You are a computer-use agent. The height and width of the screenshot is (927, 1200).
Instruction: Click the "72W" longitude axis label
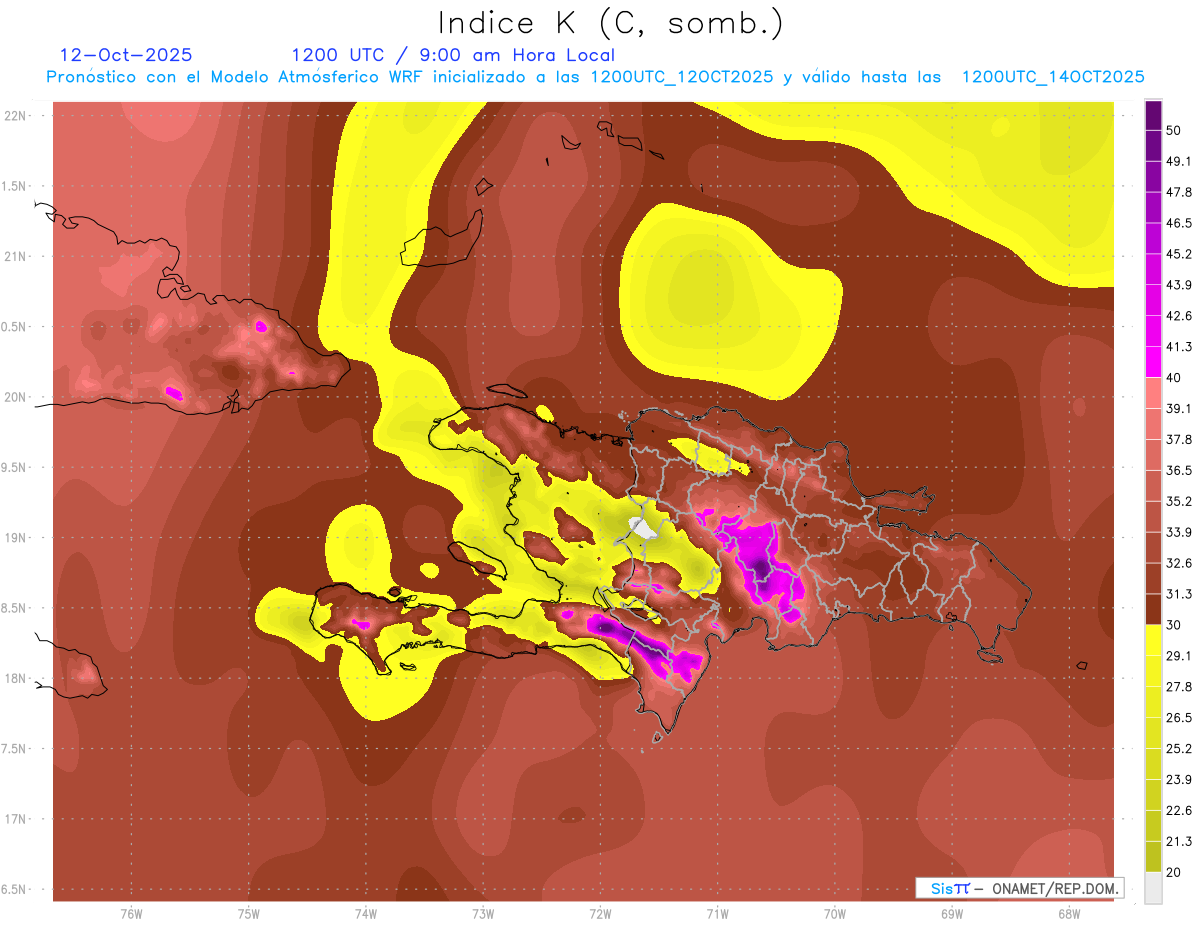point(600,913)
